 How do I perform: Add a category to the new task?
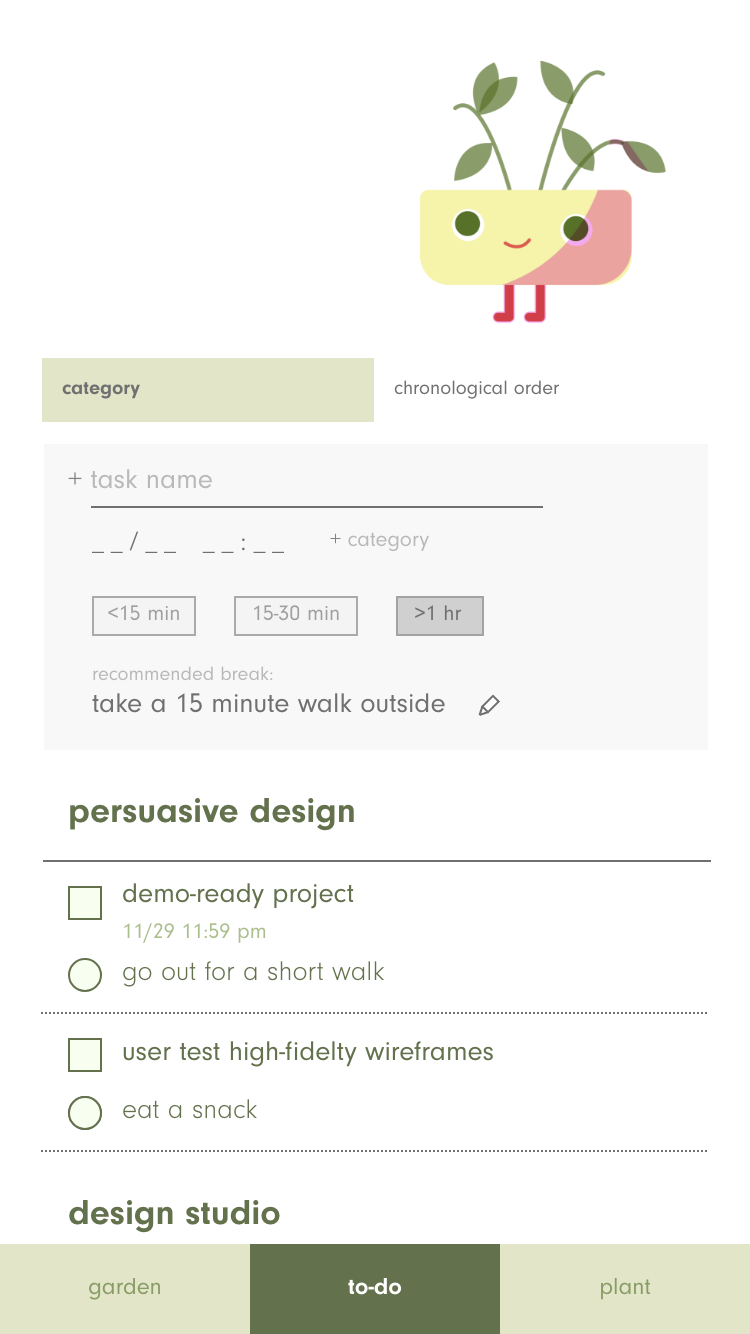point(380,540)
